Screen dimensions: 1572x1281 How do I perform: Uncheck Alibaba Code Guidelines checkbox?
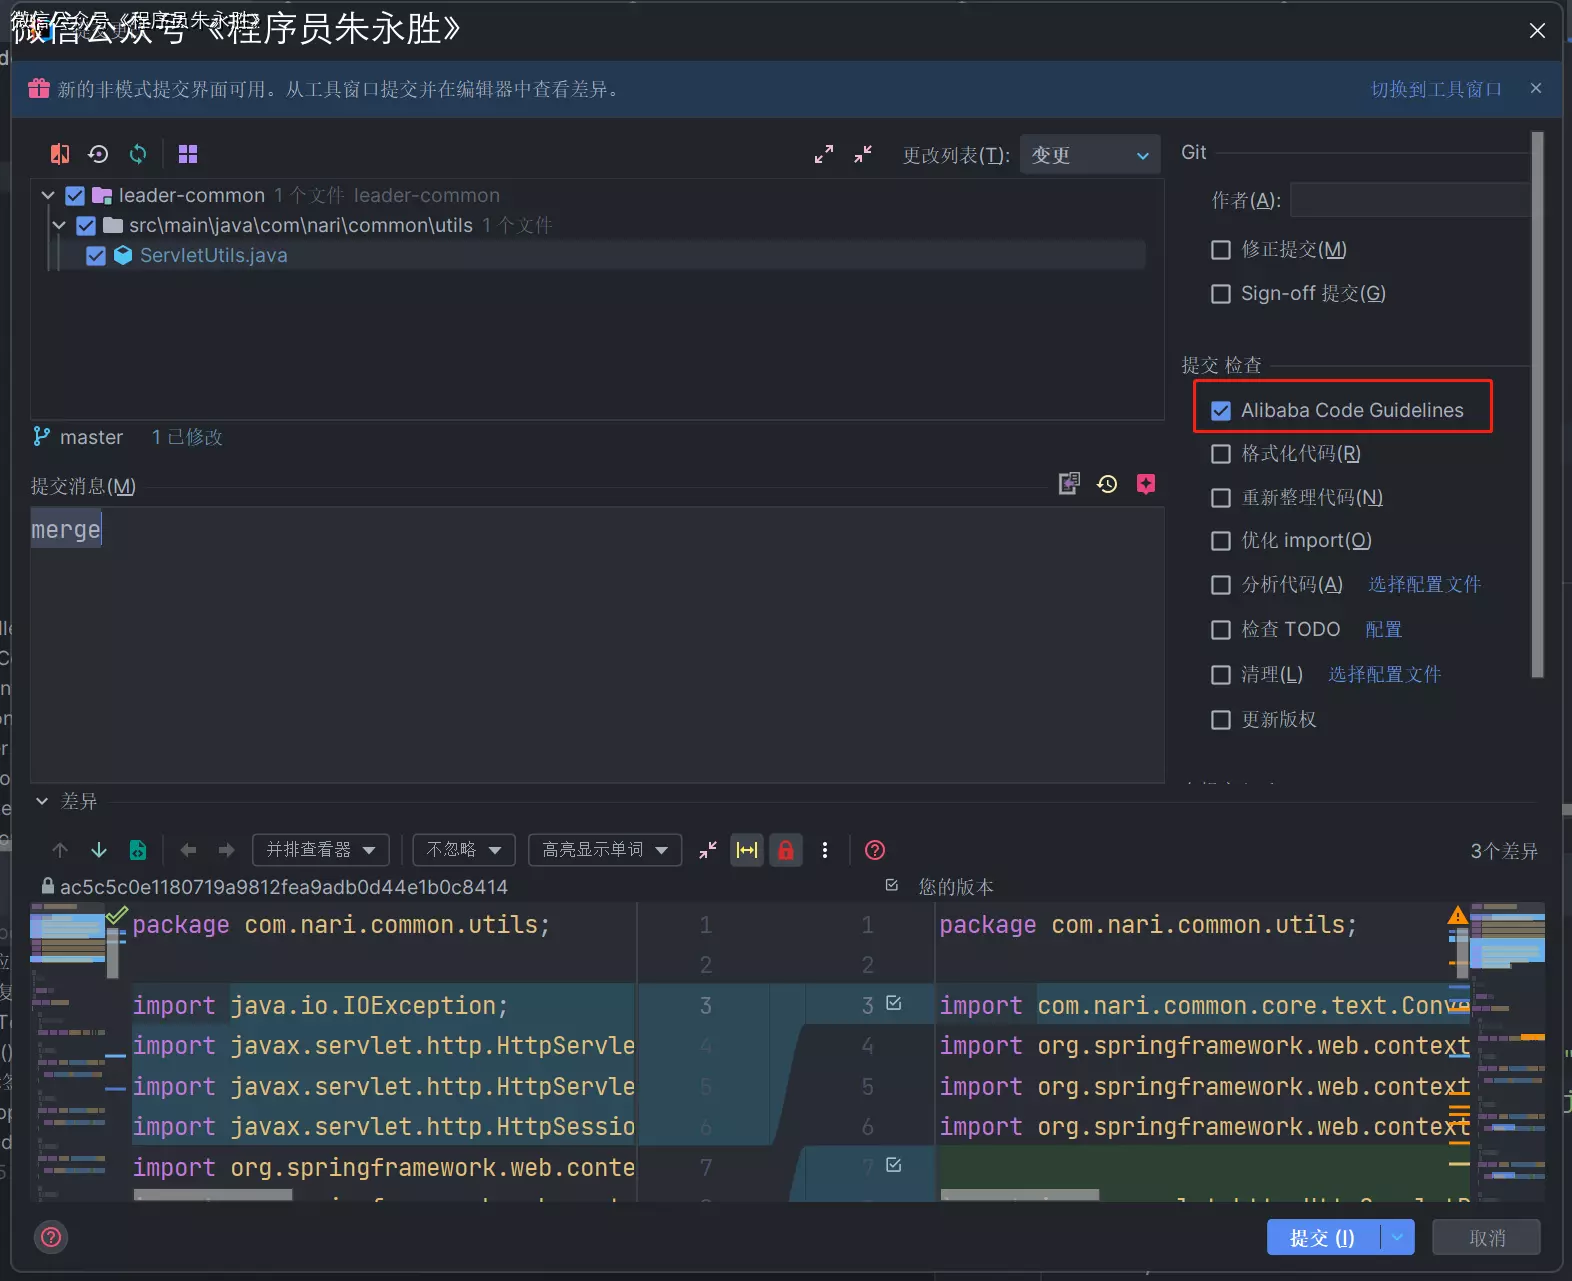1221,411
